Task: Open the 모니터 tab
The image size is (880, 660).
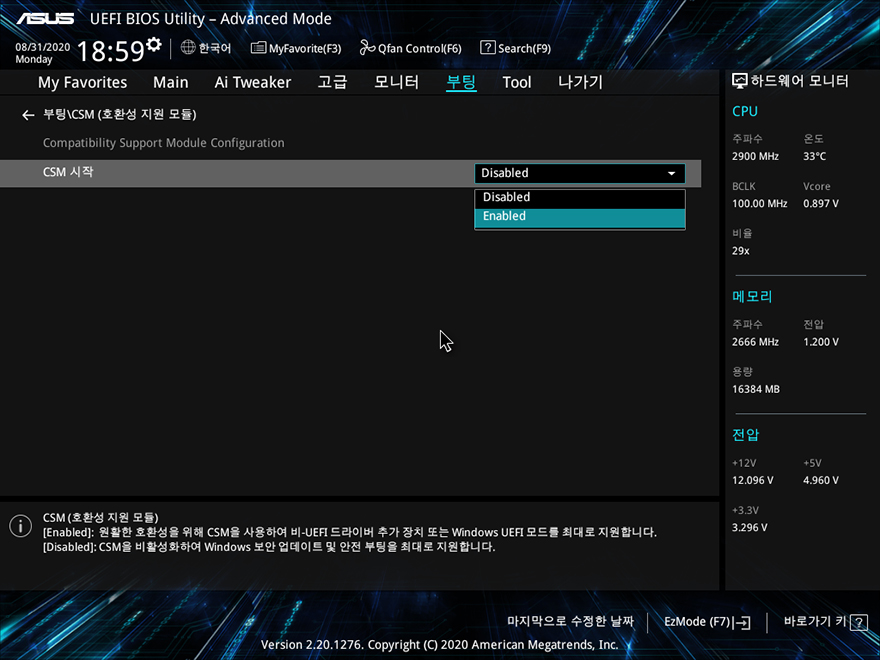Action: (x=396, y=82)
